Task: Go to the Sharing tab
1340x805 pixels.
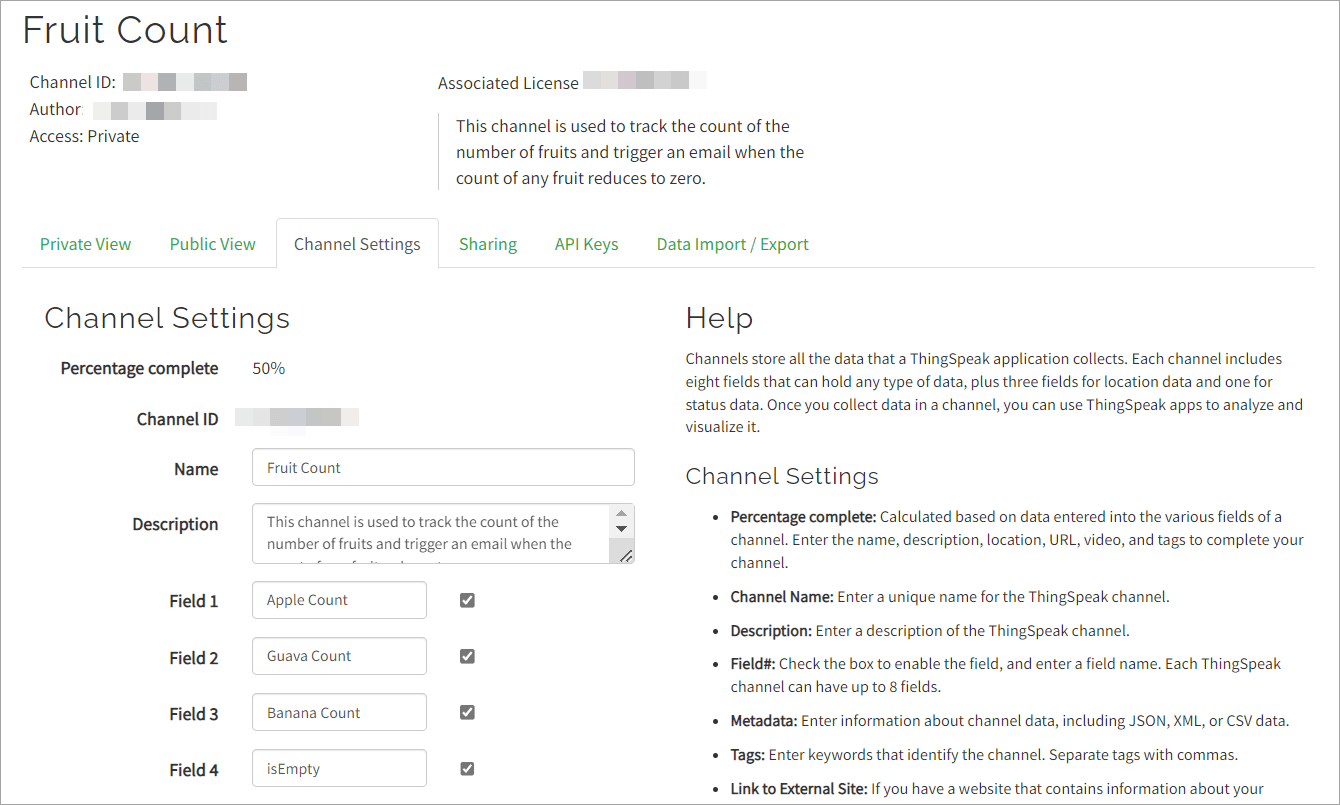Action: point(488,244)
